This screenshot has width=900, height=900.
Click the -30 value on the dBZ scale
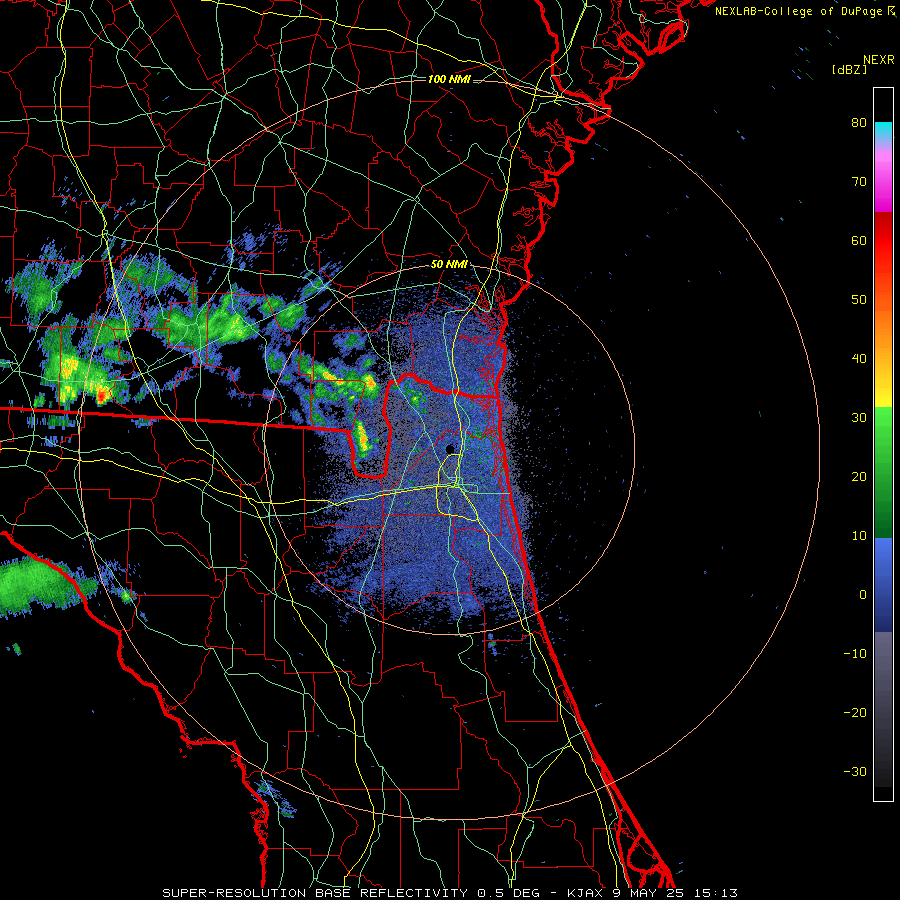point(855,771)
